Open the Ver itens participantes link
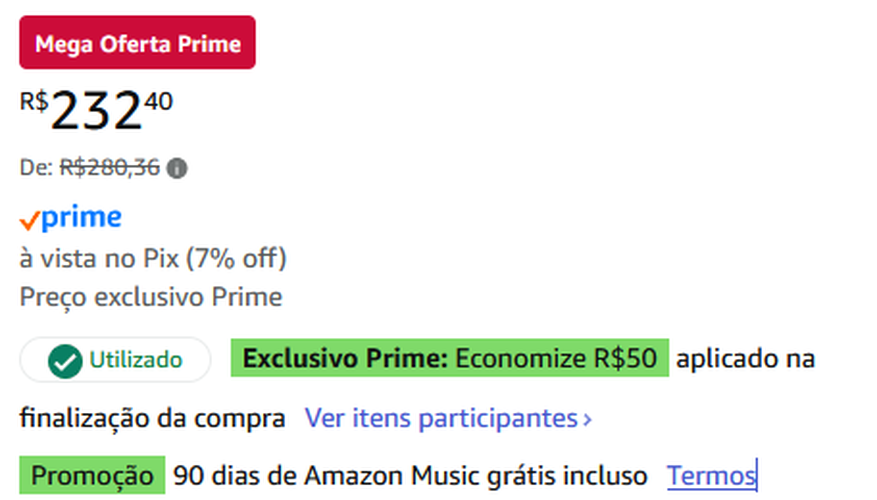Image resolution: width=877 pixels, height=500 pixels. pyautogui.click(x=440, y=417)
